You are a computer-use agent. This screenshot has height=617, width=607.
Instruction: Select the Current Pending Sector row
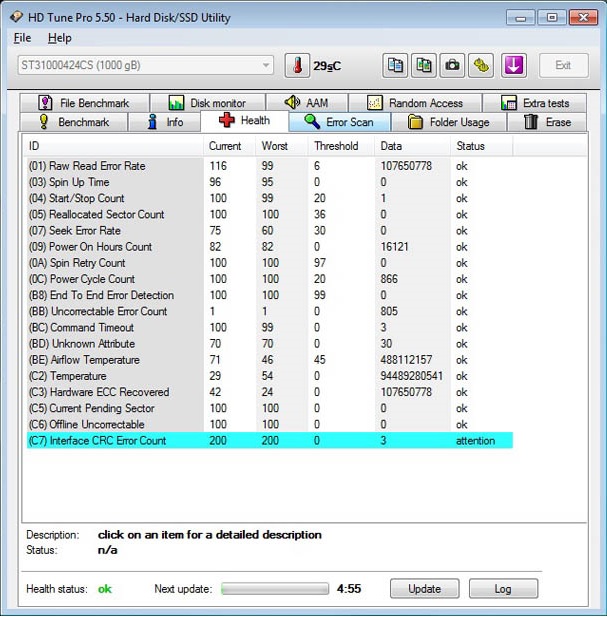[270, 408]
